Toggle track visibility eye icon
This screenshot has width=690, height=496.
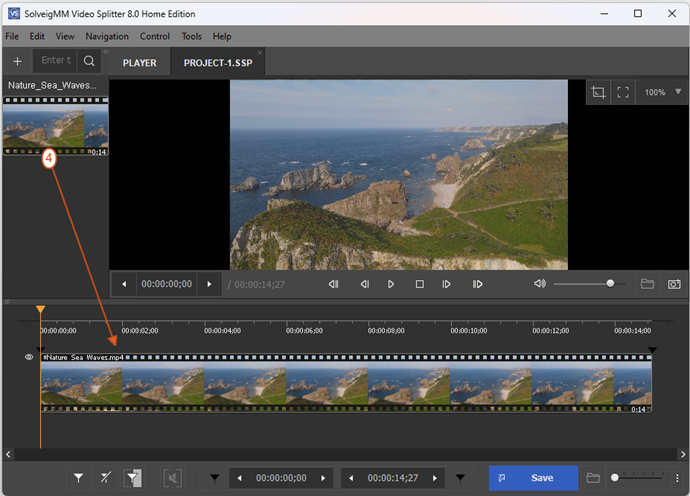tap(29, 357)
